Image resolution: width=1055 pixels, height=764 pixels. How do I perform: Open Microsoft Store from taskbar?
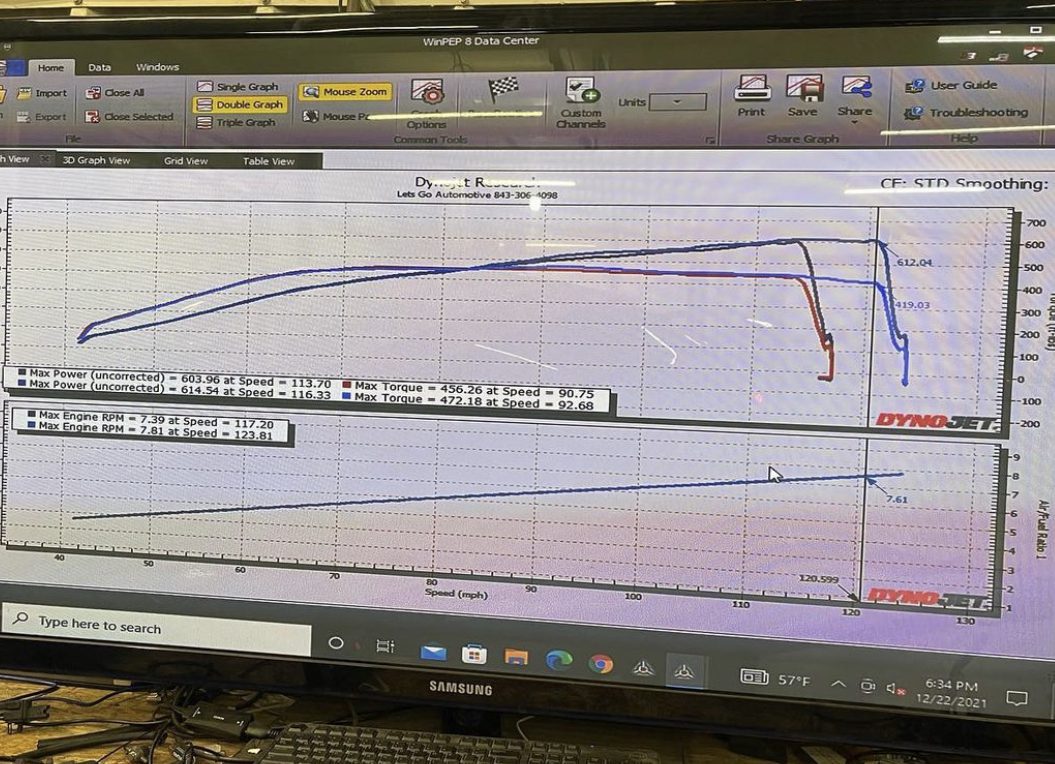coord(474,655)
